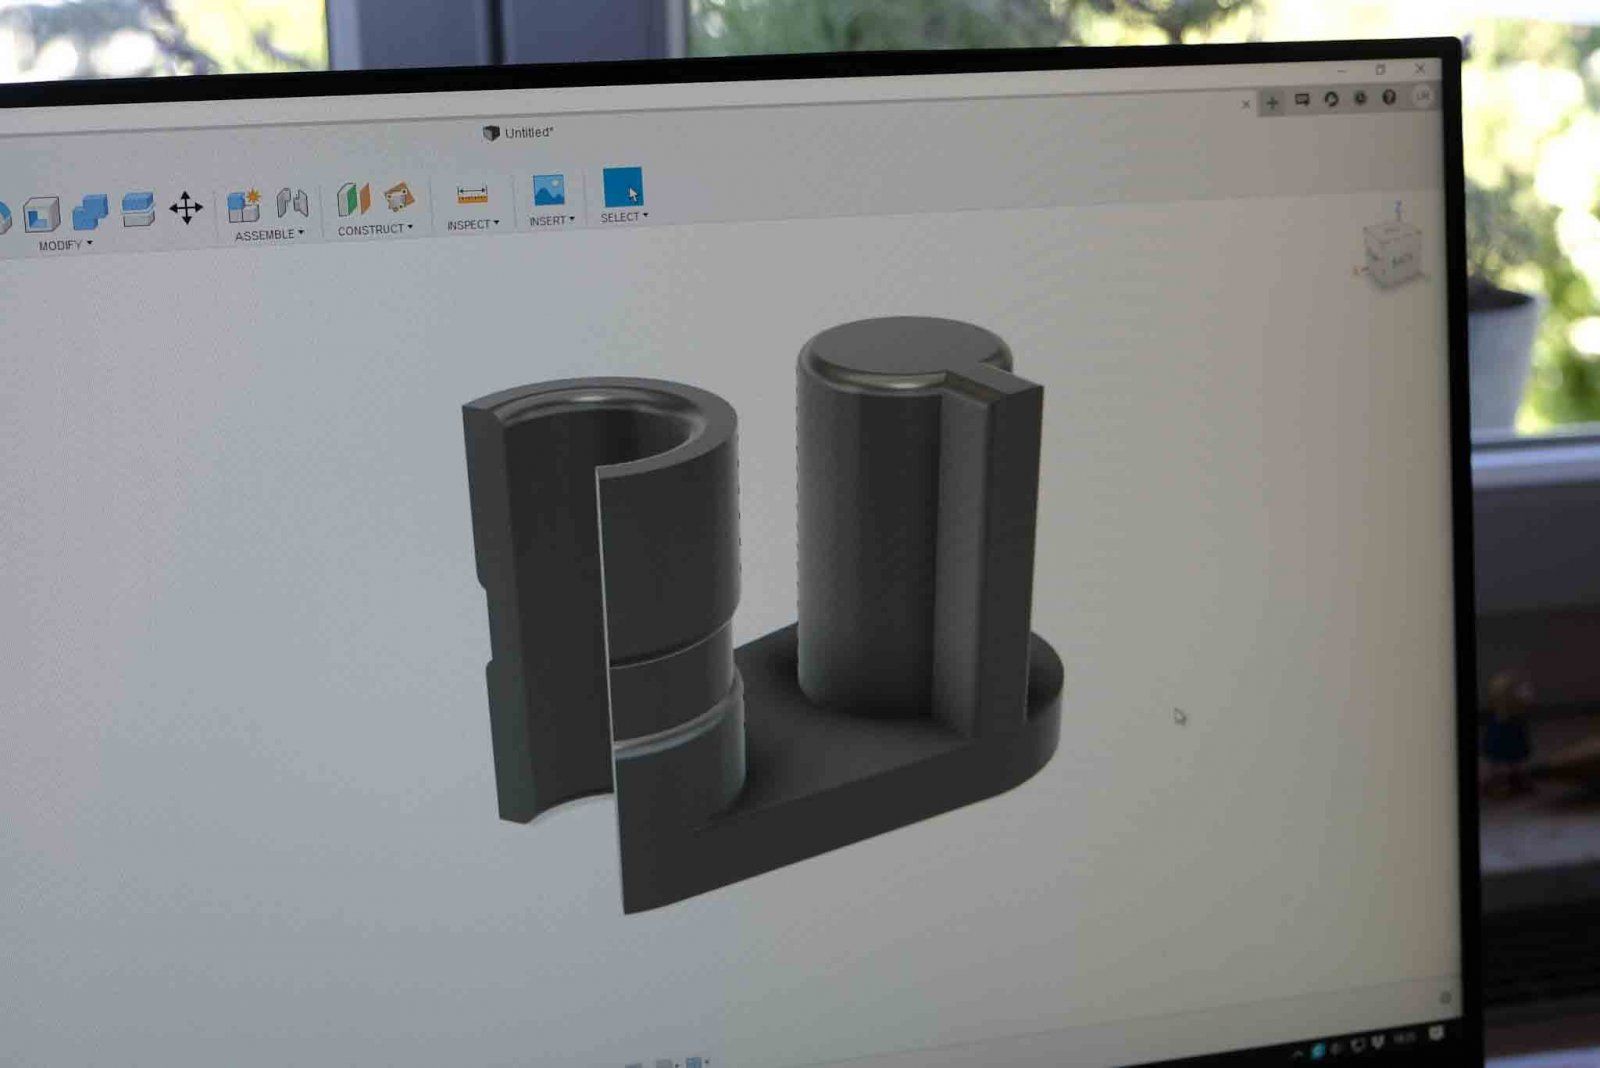Select the Plane at Angle construct icon
Viewport: 1600px width, 1068px height.
(x=399, y=197)
